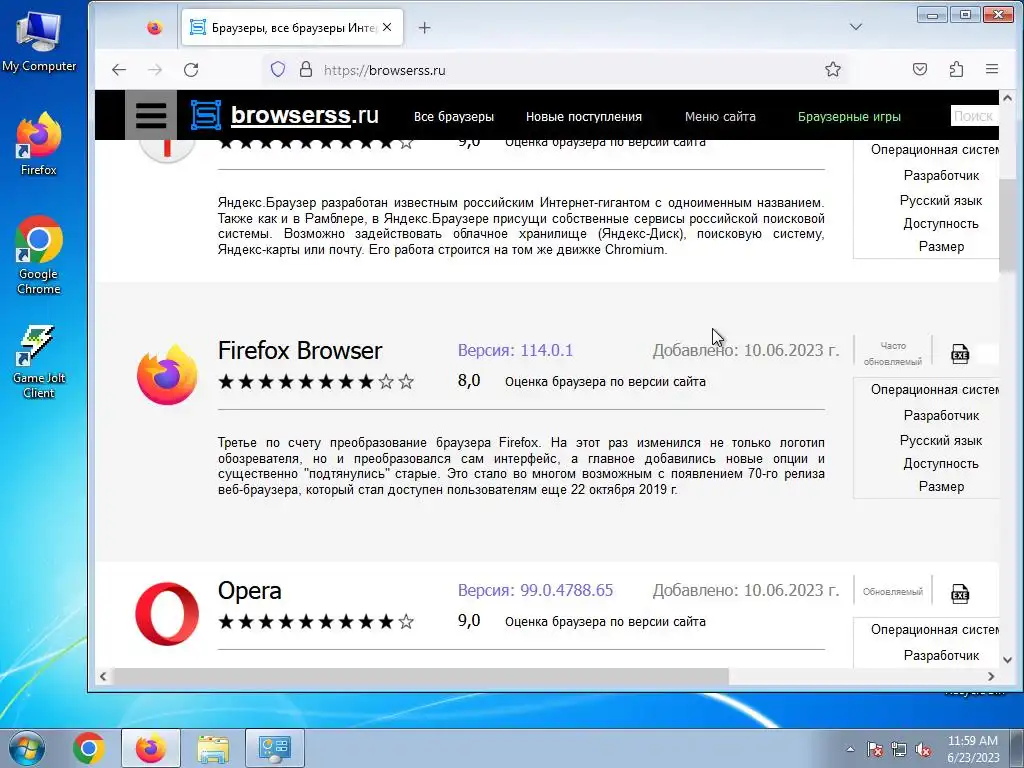Reload the page with the refresh icon

click(x=191, y=70)
